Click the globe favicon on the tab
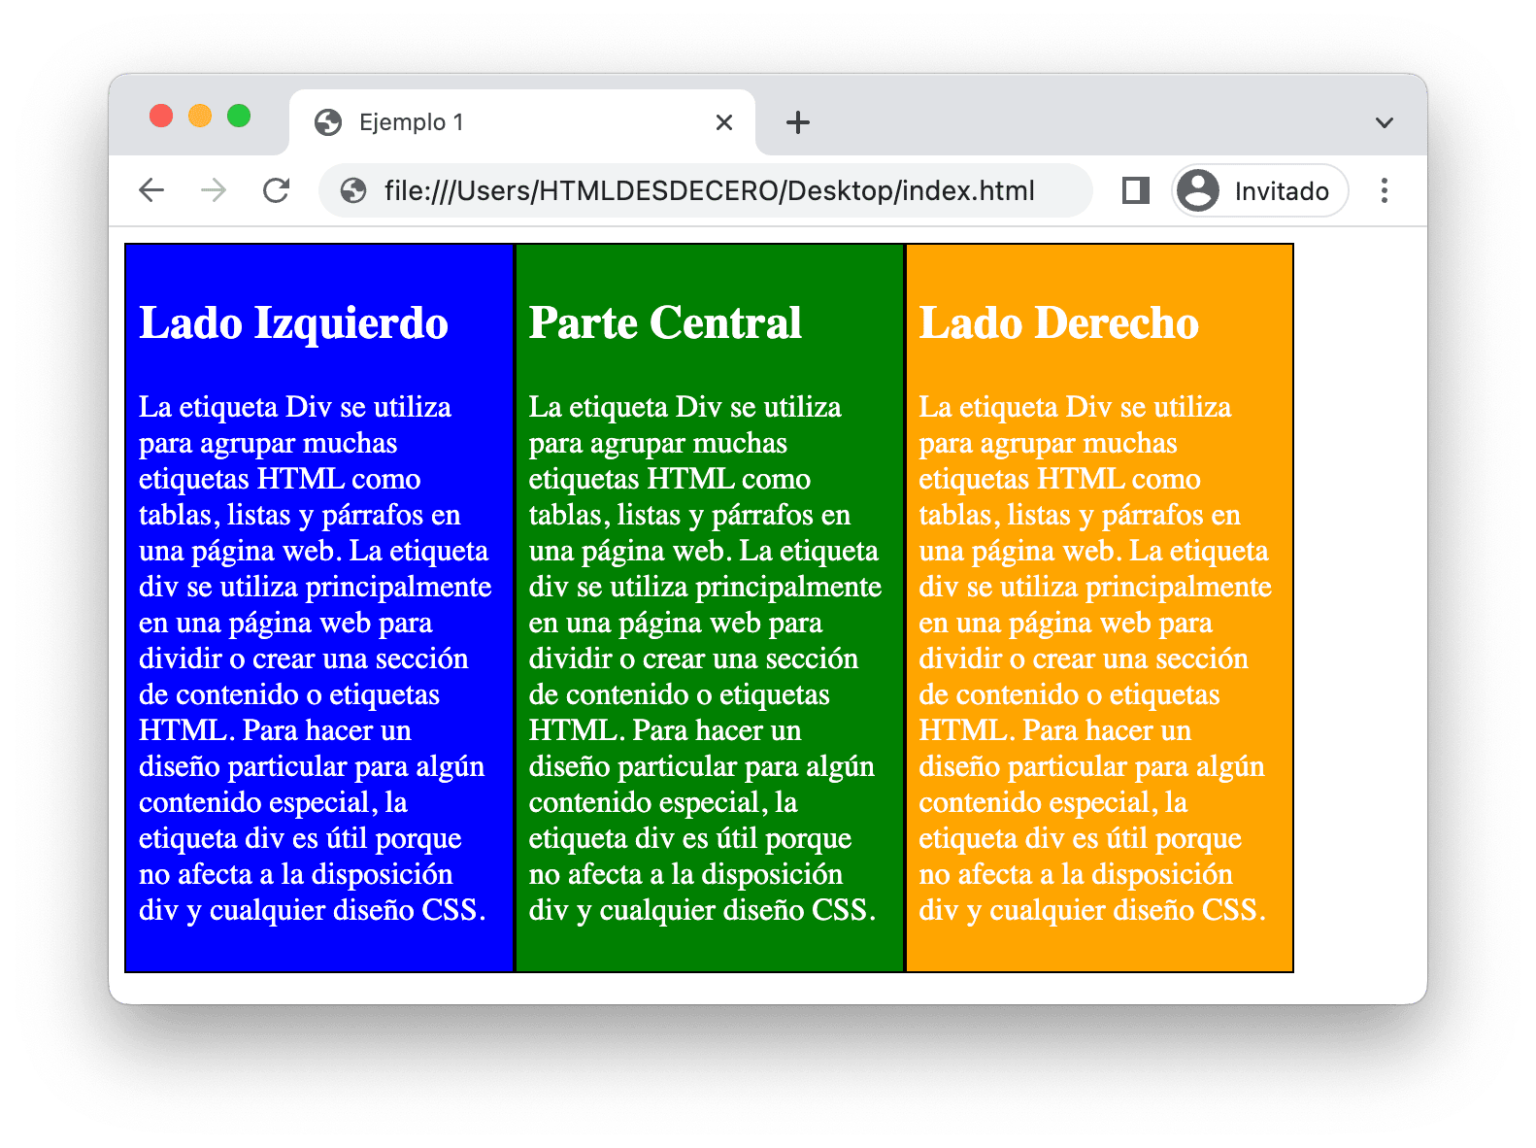This screenshot has height=1148, width=1536. (x=328, y=122)
